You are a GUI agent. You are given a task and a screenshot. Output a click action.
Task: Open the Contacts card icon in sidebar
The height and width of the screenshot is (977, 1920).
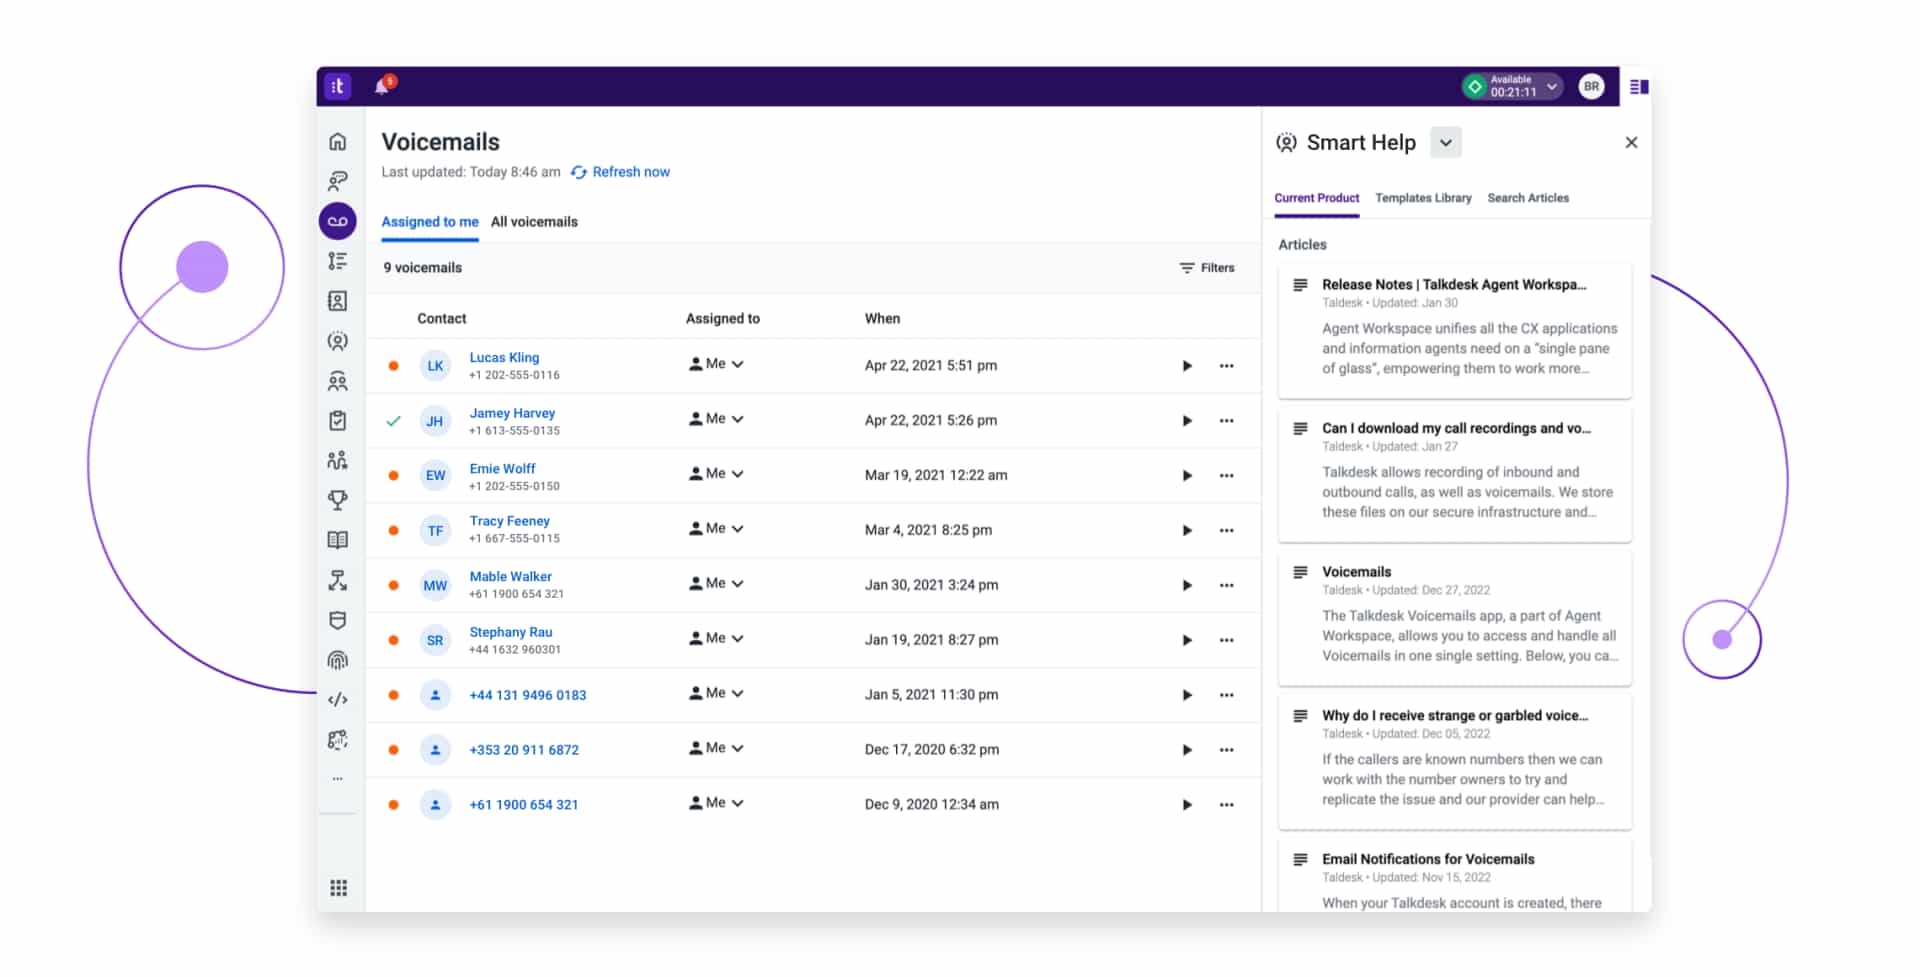click(338, 300)
